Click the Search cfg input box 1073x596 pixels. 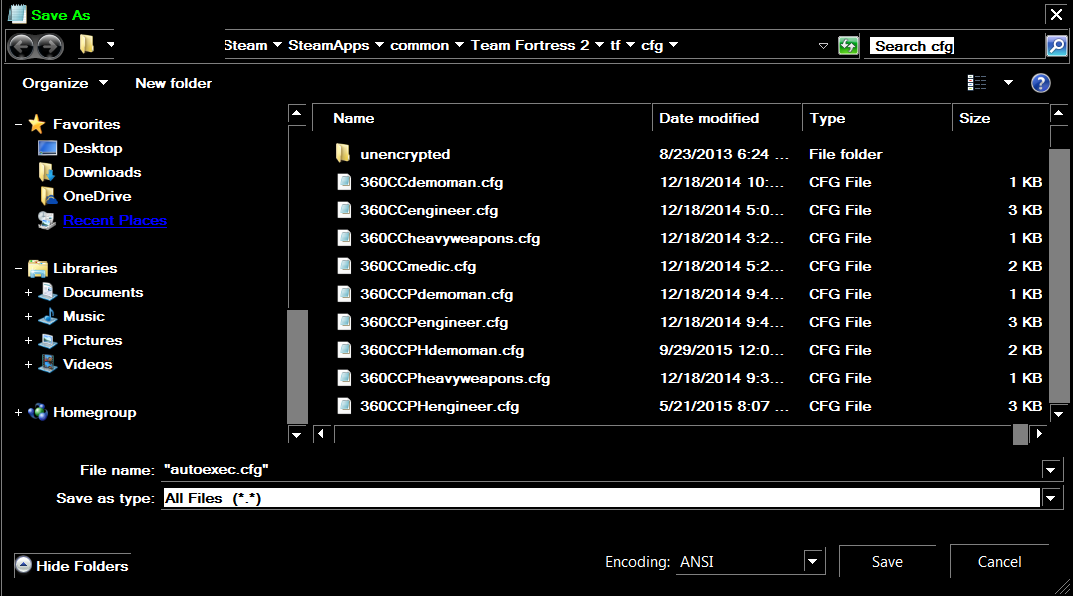[955, 46]
